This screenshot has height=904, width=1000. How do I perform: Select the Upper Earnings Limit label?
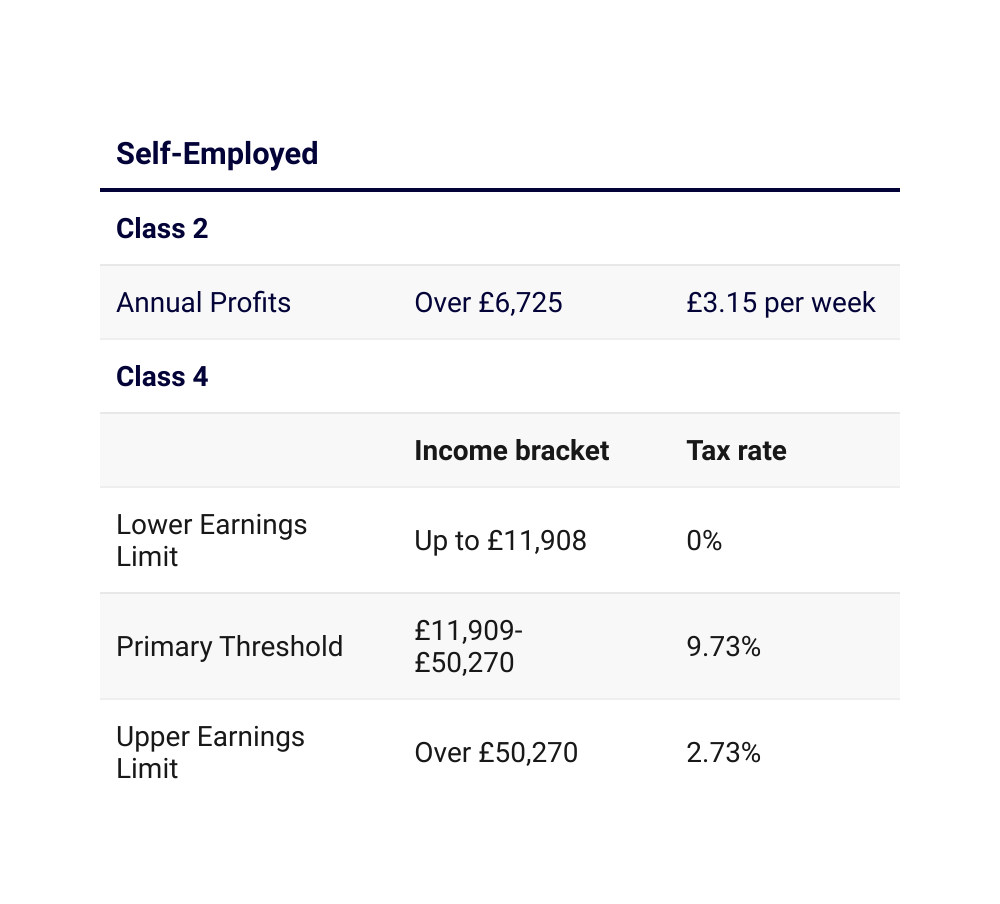click(210, 753)
